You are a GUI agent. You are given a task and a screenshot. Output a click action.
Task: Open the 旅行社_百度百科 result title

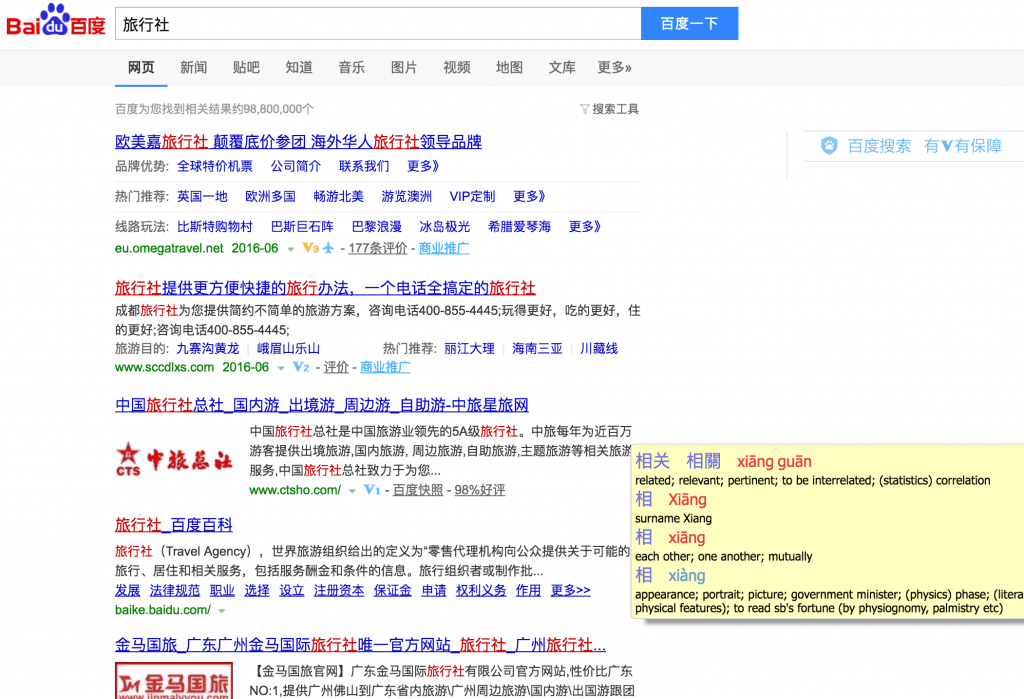(174, 525)
